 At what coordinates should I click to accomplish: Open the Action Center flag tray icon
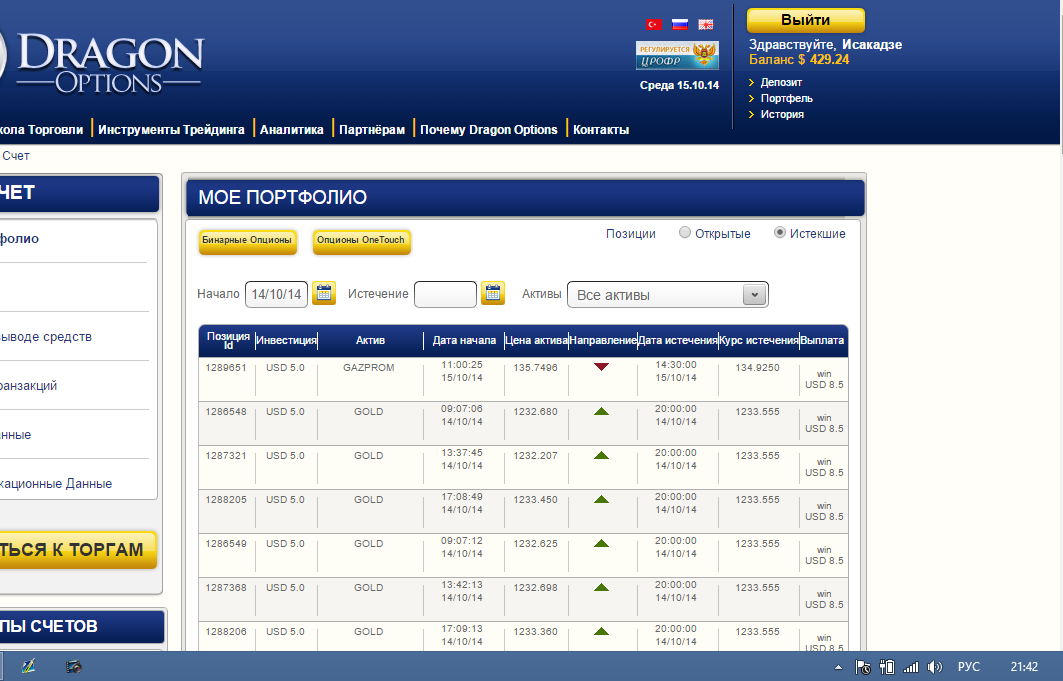(x=863, y=667)
